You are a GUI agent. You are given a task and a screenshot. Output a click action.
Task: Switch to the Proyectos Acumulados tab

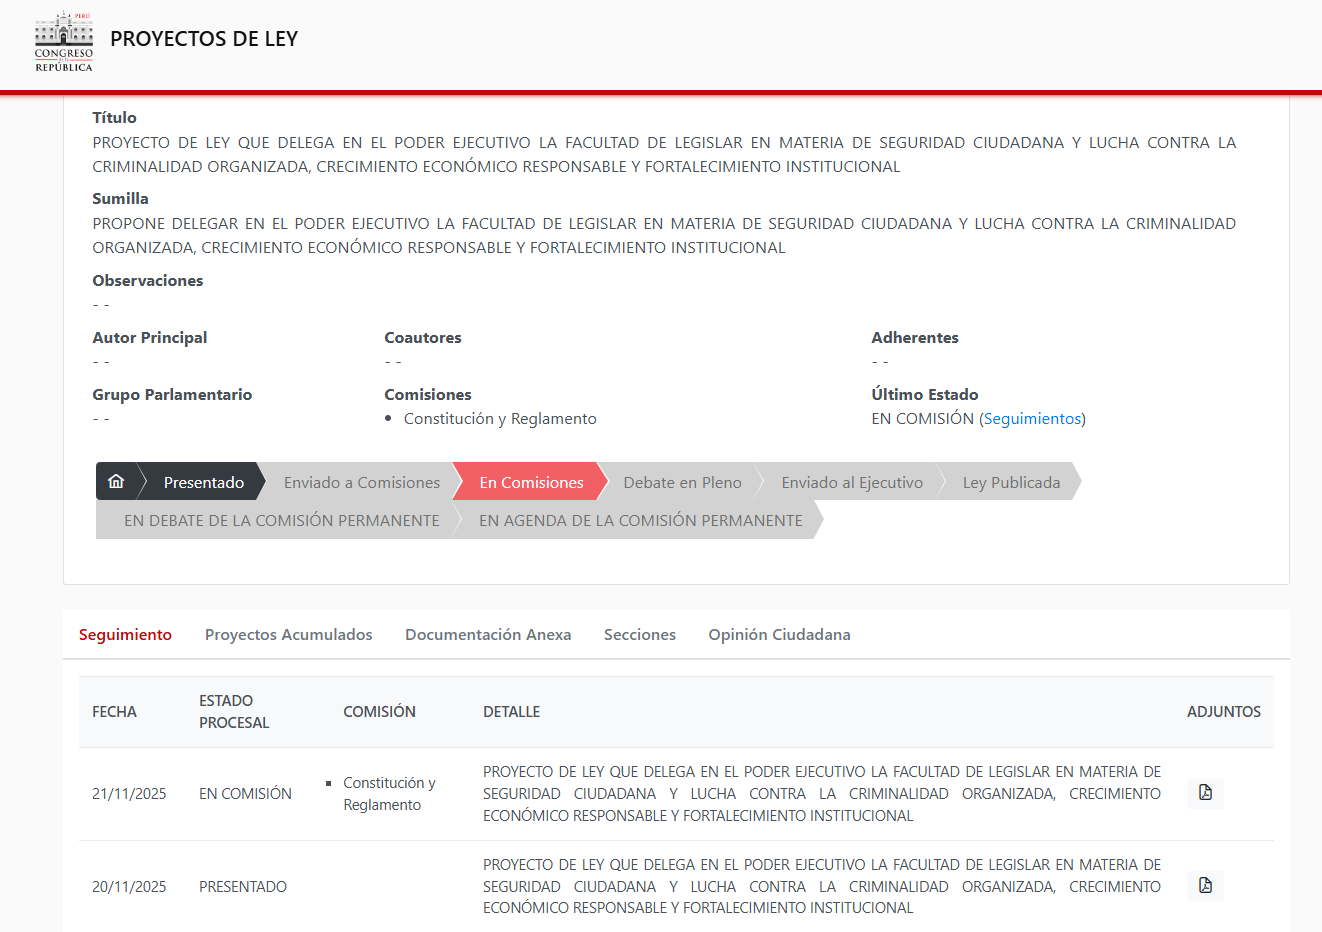[x=288, y=634]
